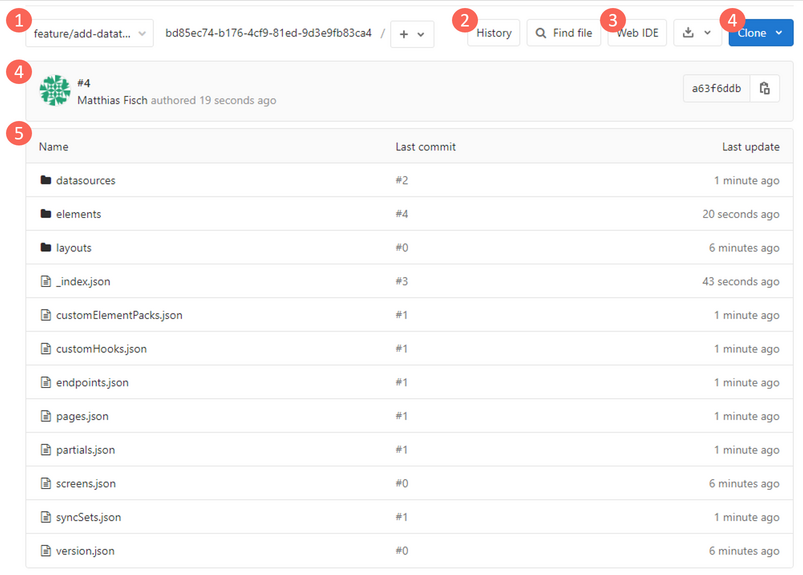Open the customElementPacks.json file
The image size is (803, 575).
tap(119, 315)
